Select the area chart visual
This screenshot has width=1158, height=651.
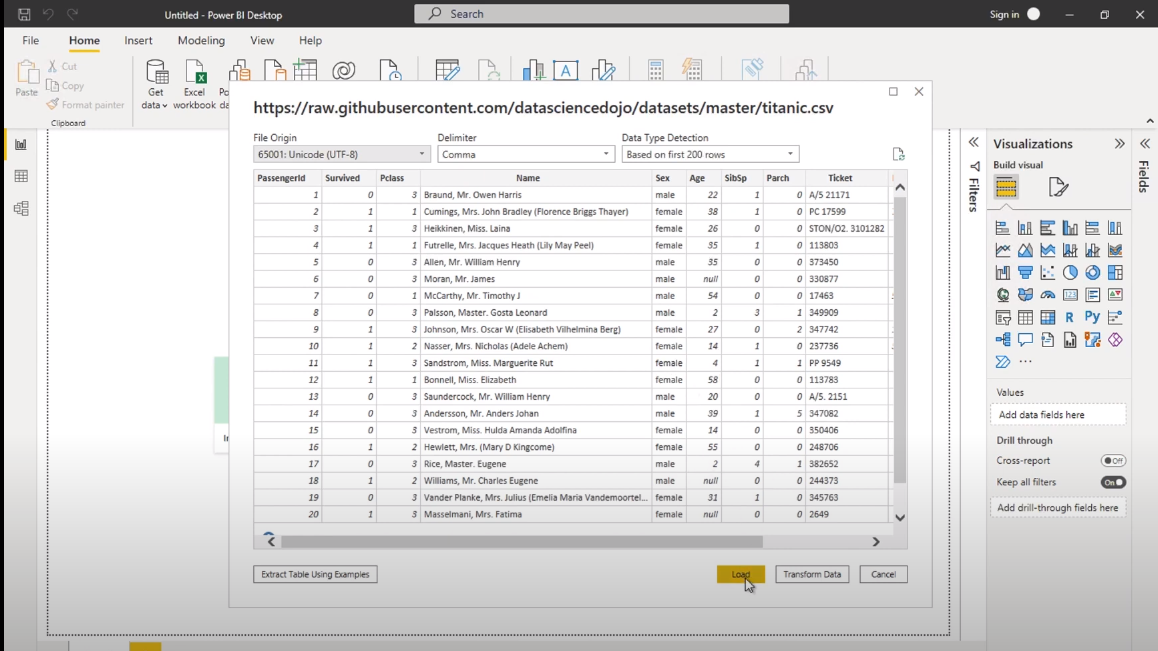tap(1025, 250)
